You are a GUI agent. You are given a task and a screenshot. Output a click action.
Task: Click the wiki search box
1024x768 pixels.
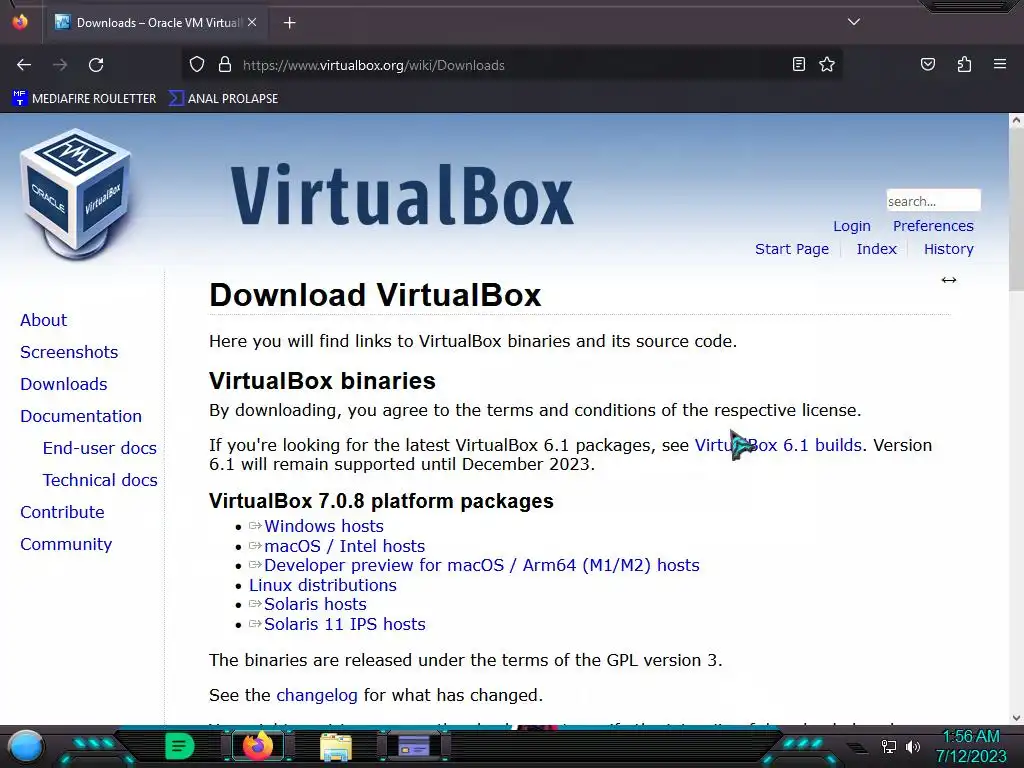tap(933, 200)
